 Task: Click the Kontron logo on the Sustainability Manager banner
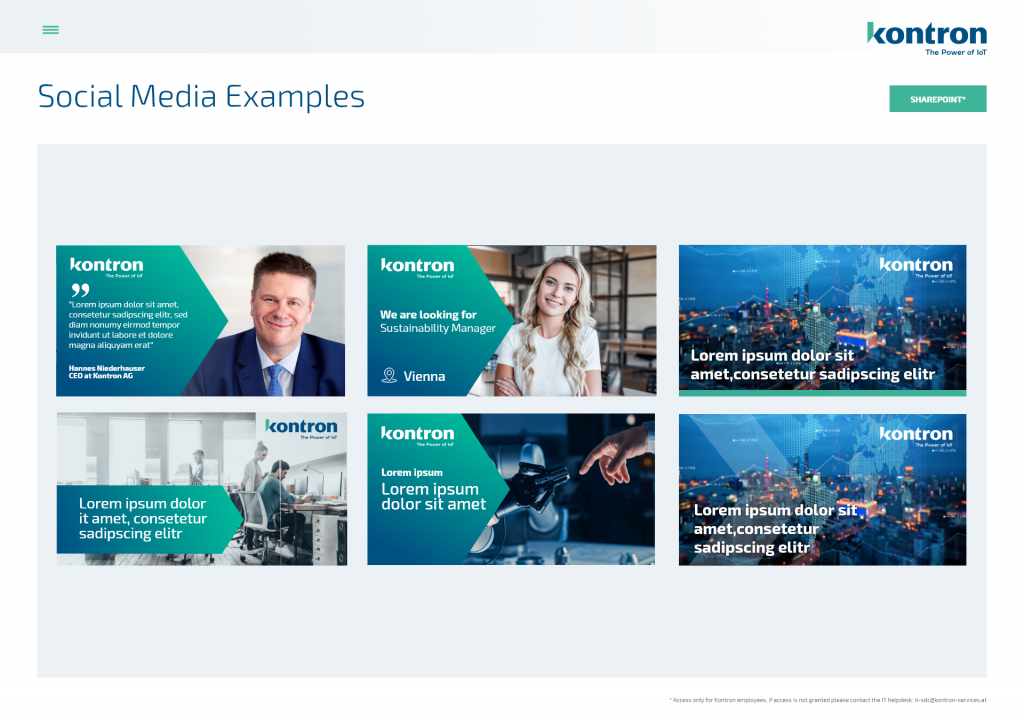(x=417, y=266)
